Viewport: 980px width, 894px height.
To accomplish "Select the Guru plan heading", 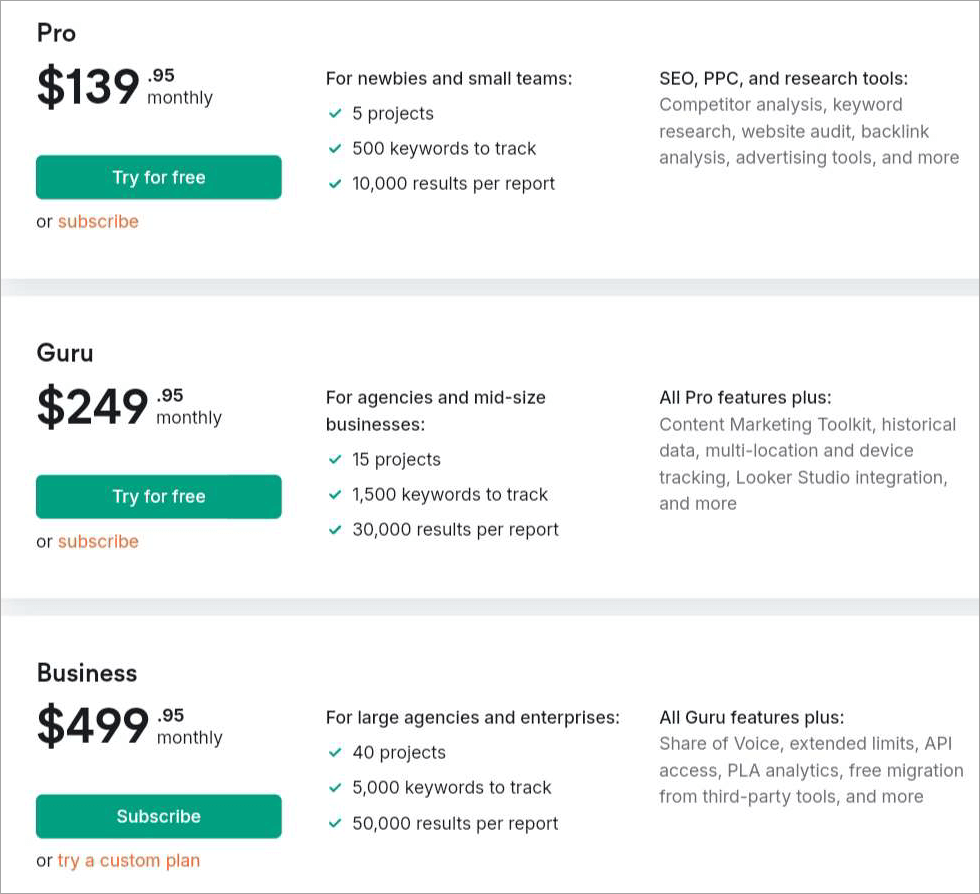I will (65, 353).
